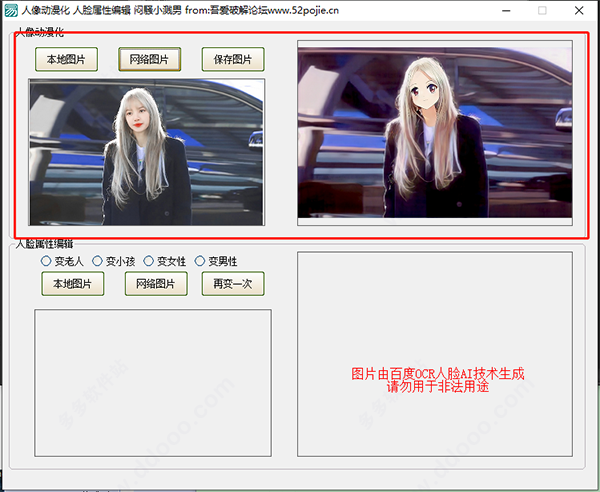Click the 保存图片 button

(233, 59)
